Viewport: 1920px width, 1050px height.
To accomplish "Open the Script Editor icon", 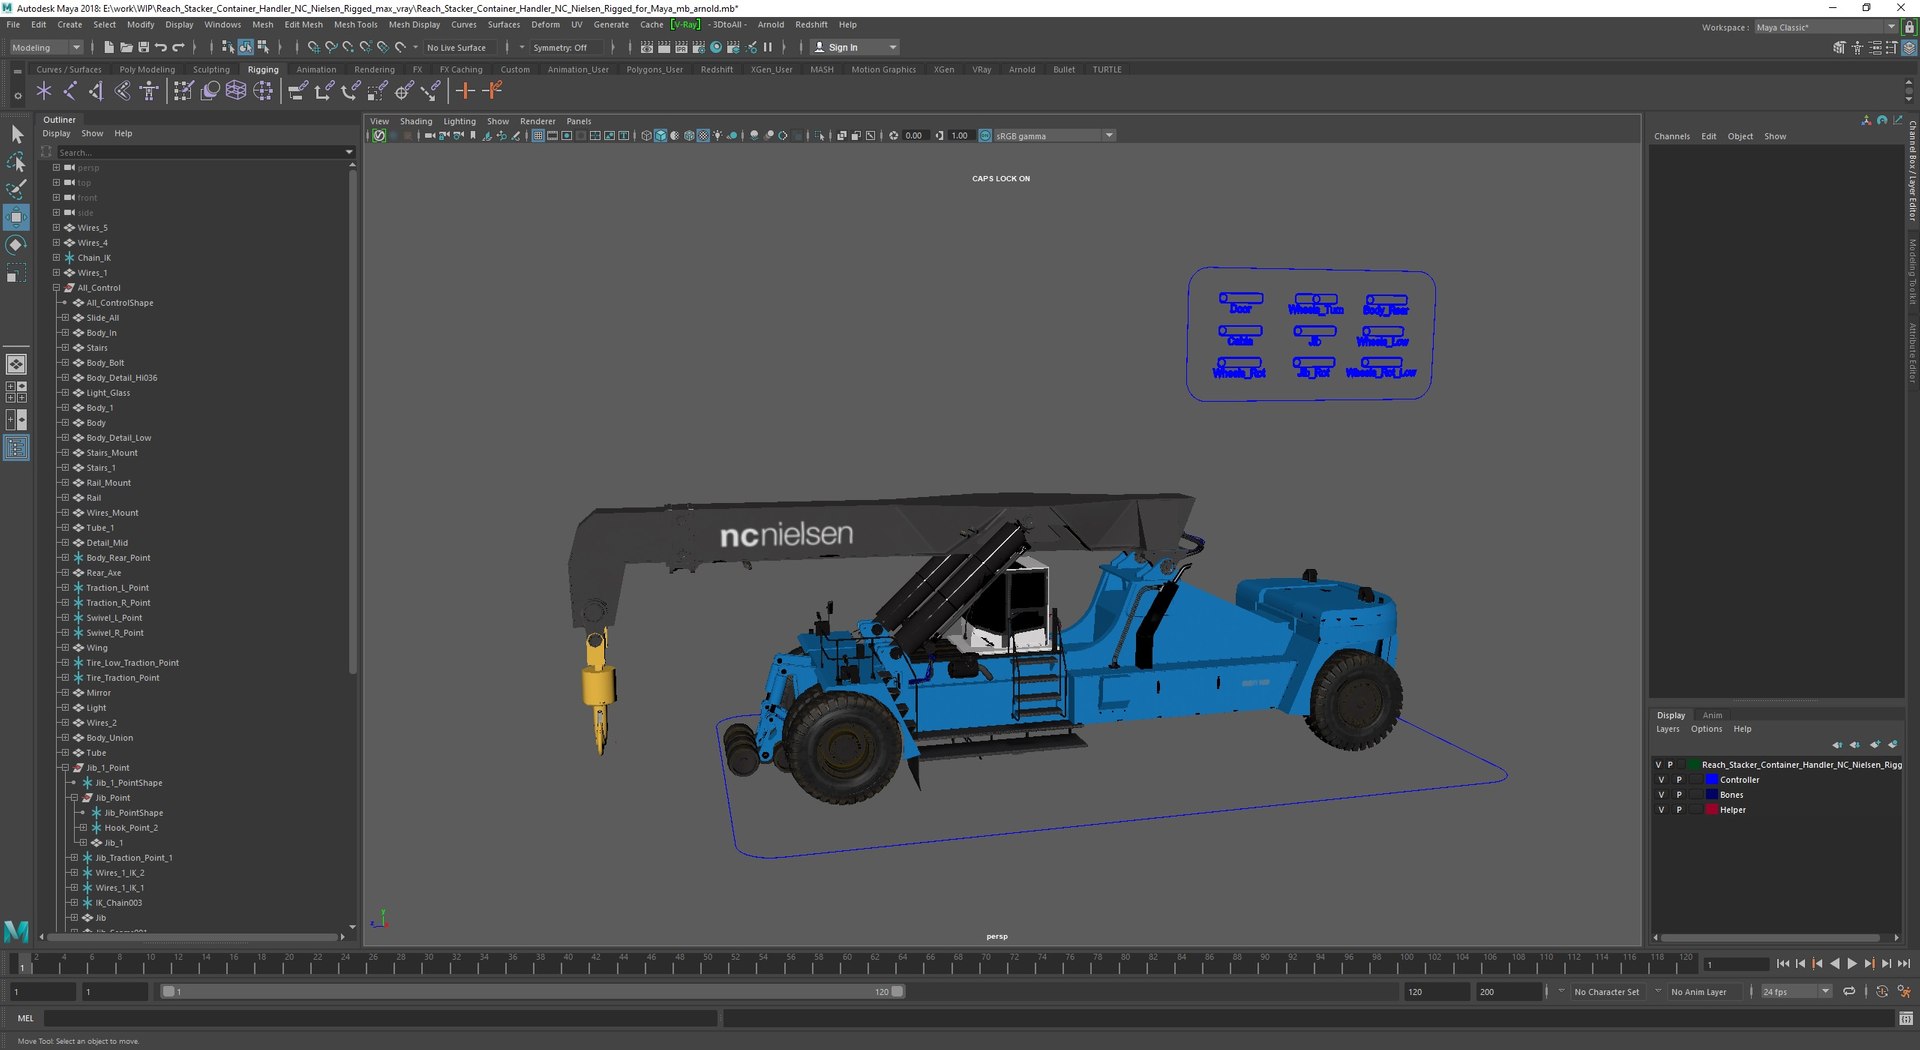I will tap(1906, 1018).
